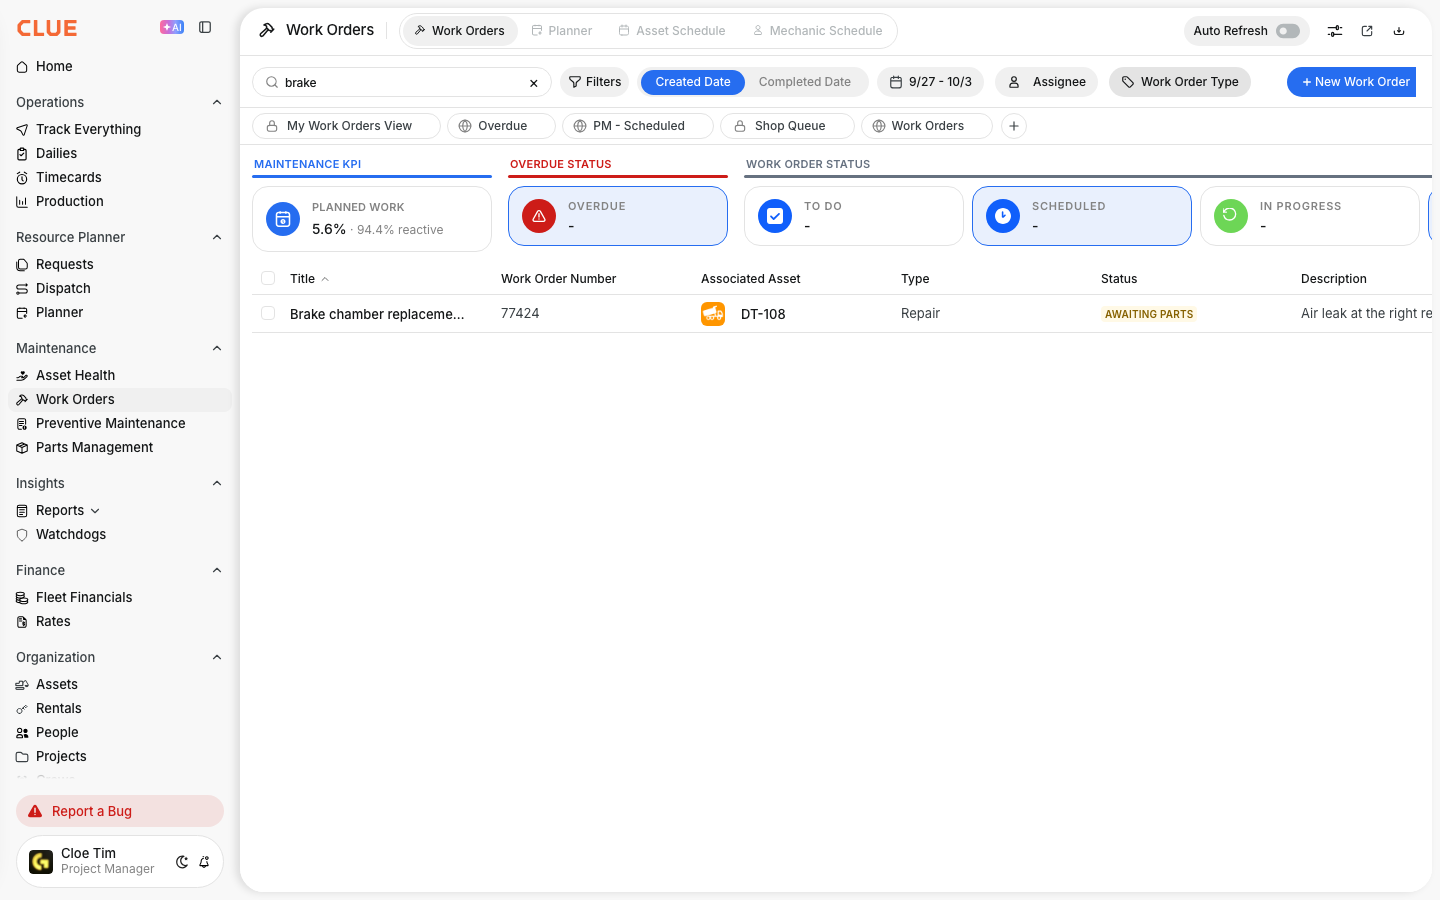
Task: Collapse the Organization section
Action: pyautogui.click(x=217, y=657)
